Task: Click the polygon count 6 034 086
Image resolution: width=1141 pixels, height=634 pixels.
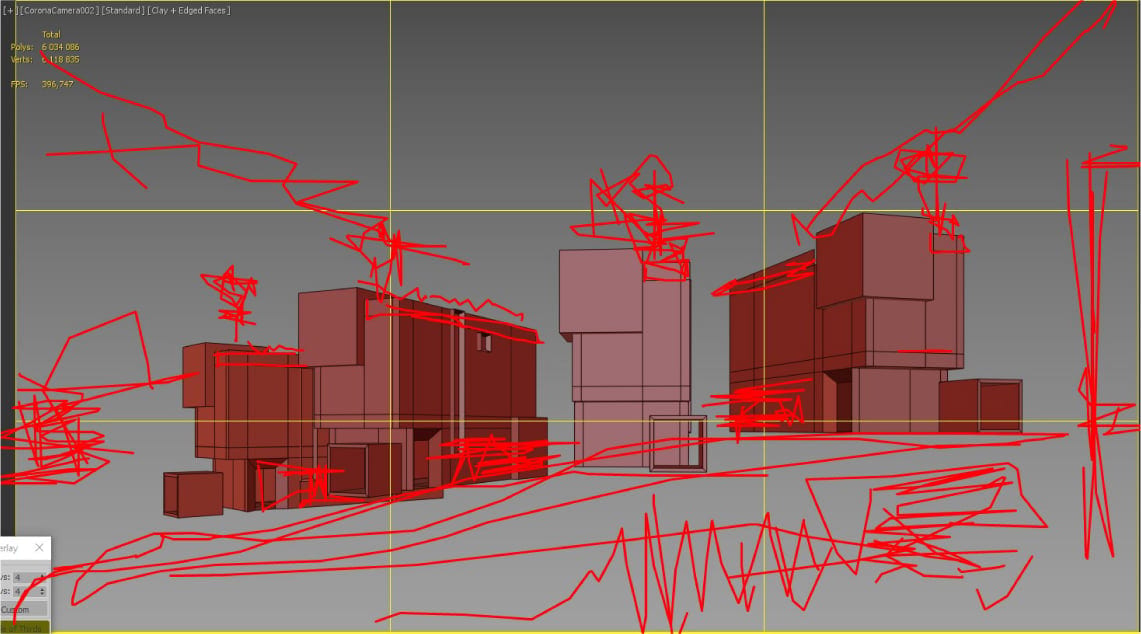Action: 60,47
